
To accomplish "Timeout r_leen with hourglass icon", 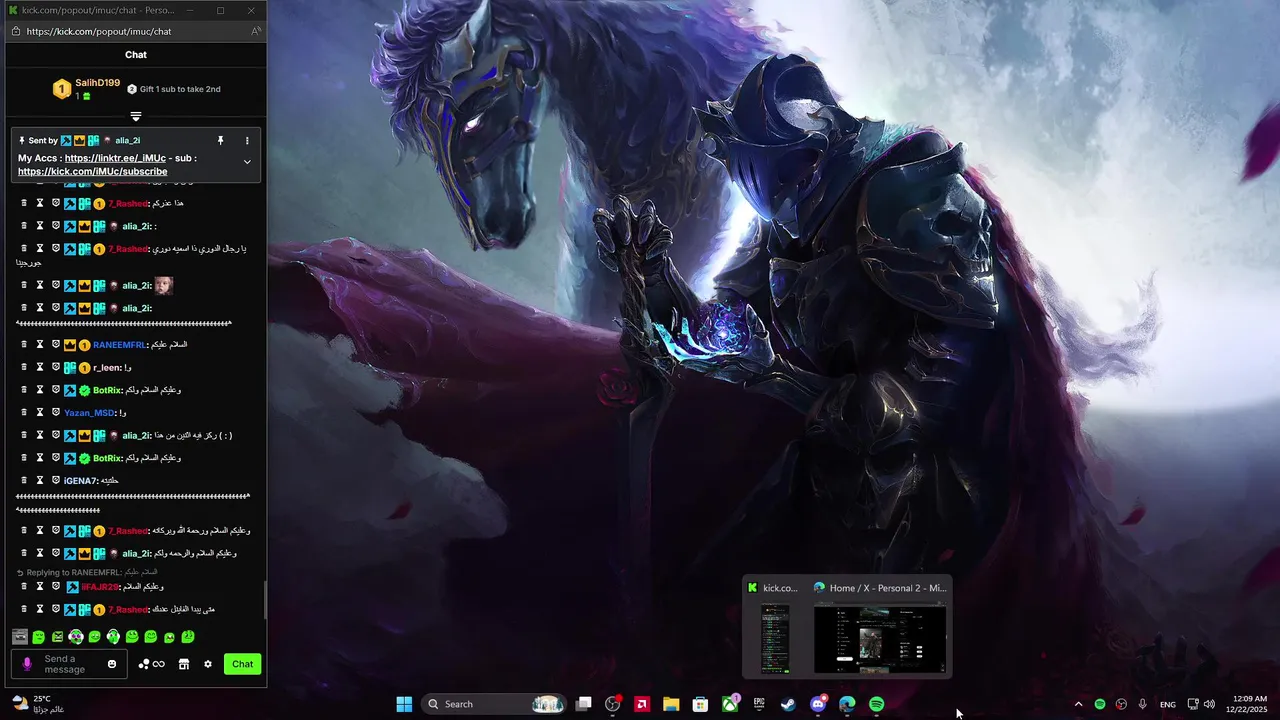I will pyautogui.click(x=40, y=367).
